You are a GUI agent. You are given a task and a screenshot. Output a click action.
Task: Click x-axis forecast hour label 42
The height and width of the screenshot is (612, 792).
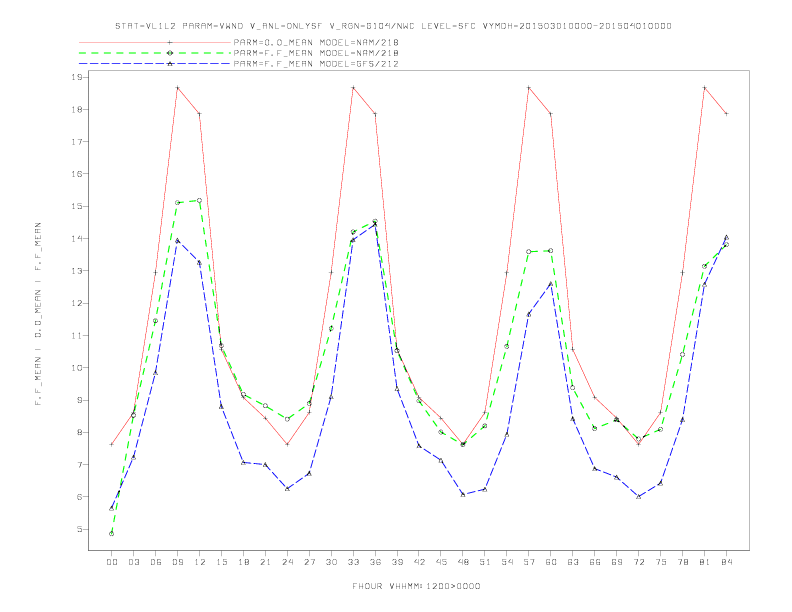(x=419, y=562)
